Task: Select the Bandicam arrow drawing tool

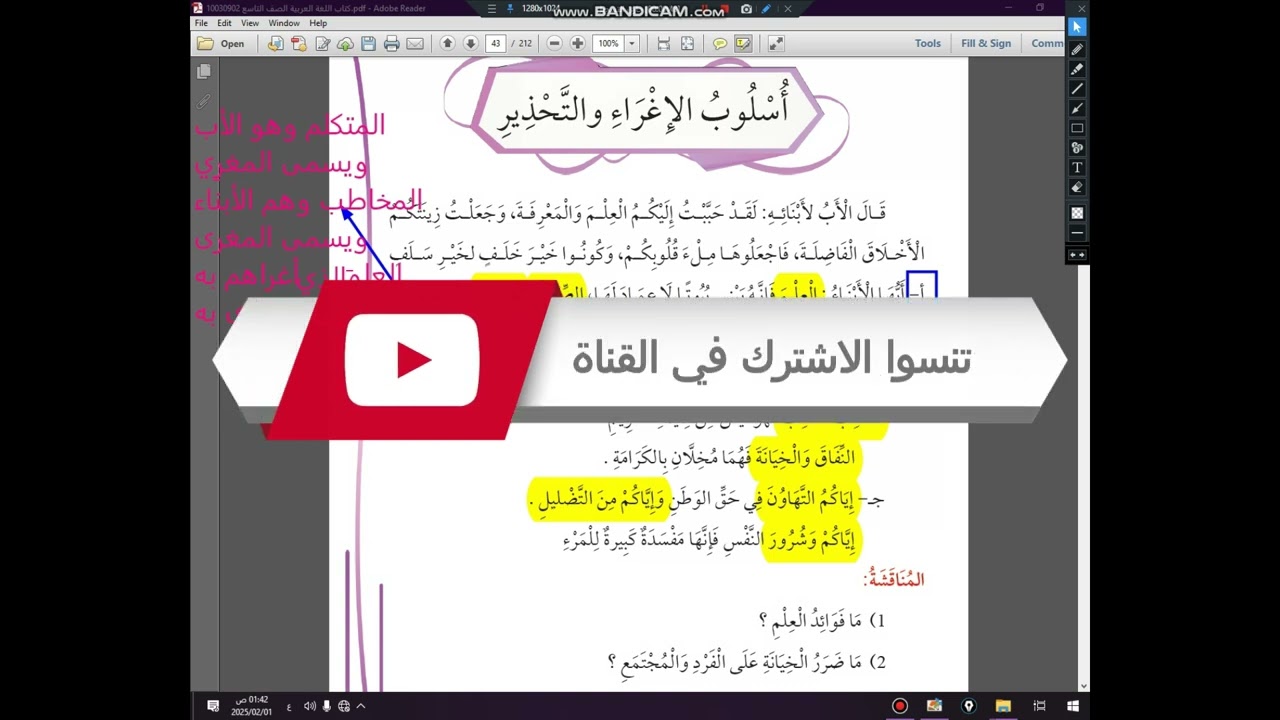Action: [1077, 108]
